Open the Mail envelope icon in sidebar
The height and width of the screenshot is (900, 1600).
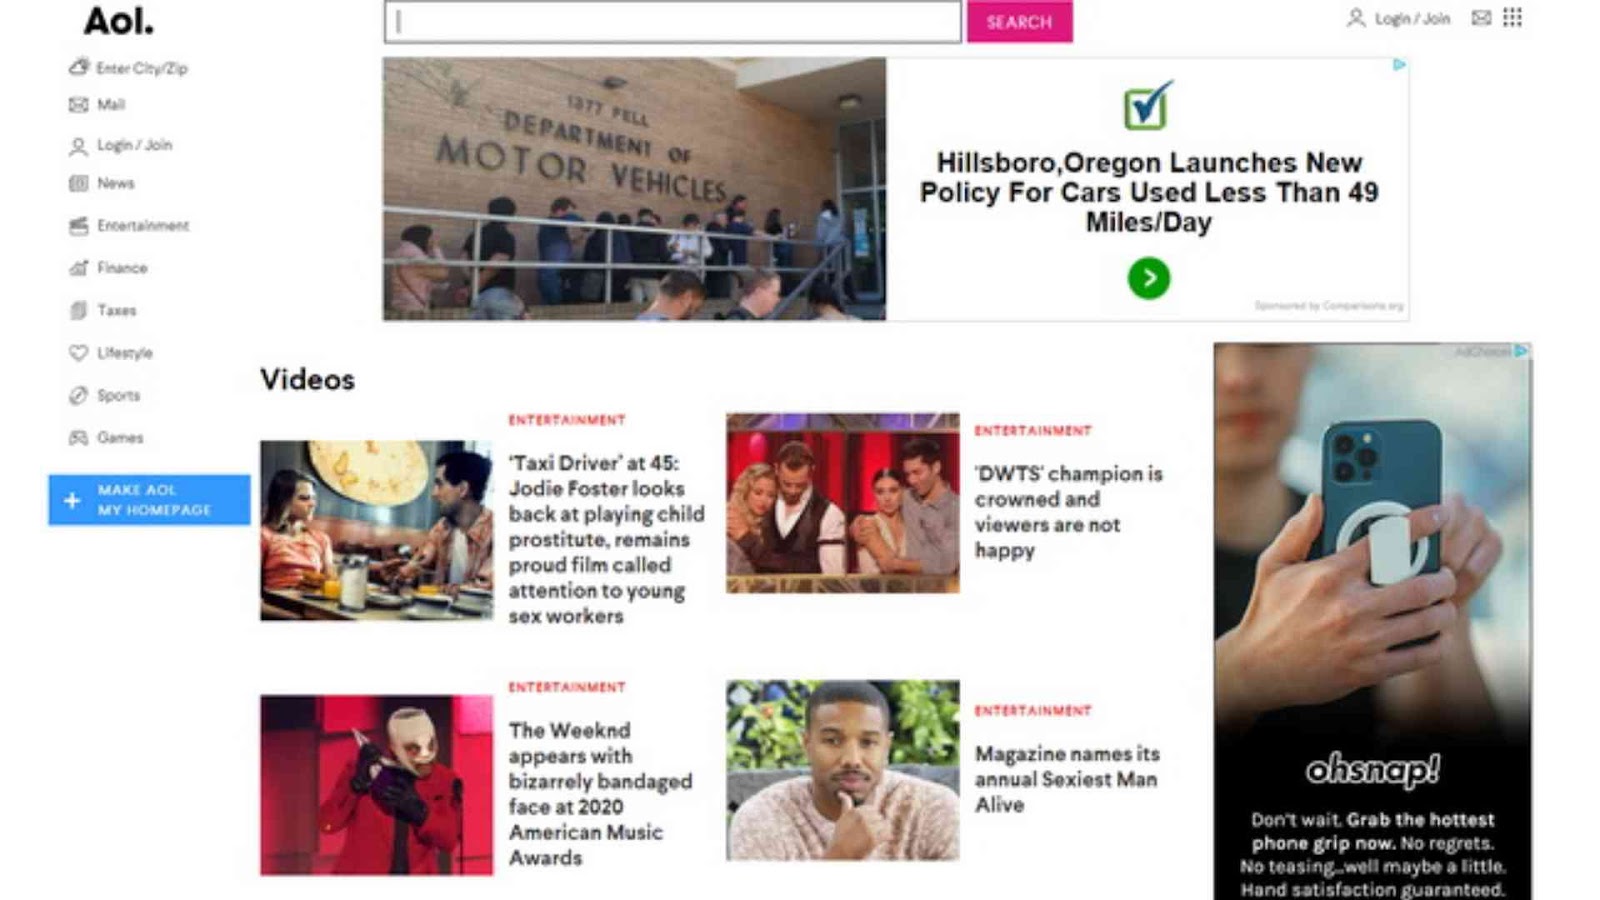(78, 105)
